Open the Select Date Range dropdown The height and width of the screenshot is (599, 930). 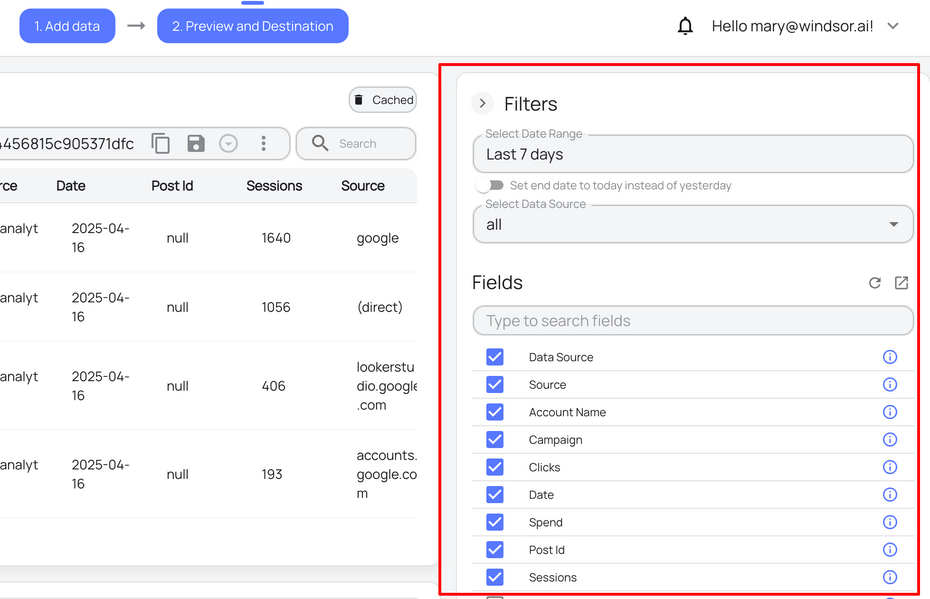pos(693,154)
